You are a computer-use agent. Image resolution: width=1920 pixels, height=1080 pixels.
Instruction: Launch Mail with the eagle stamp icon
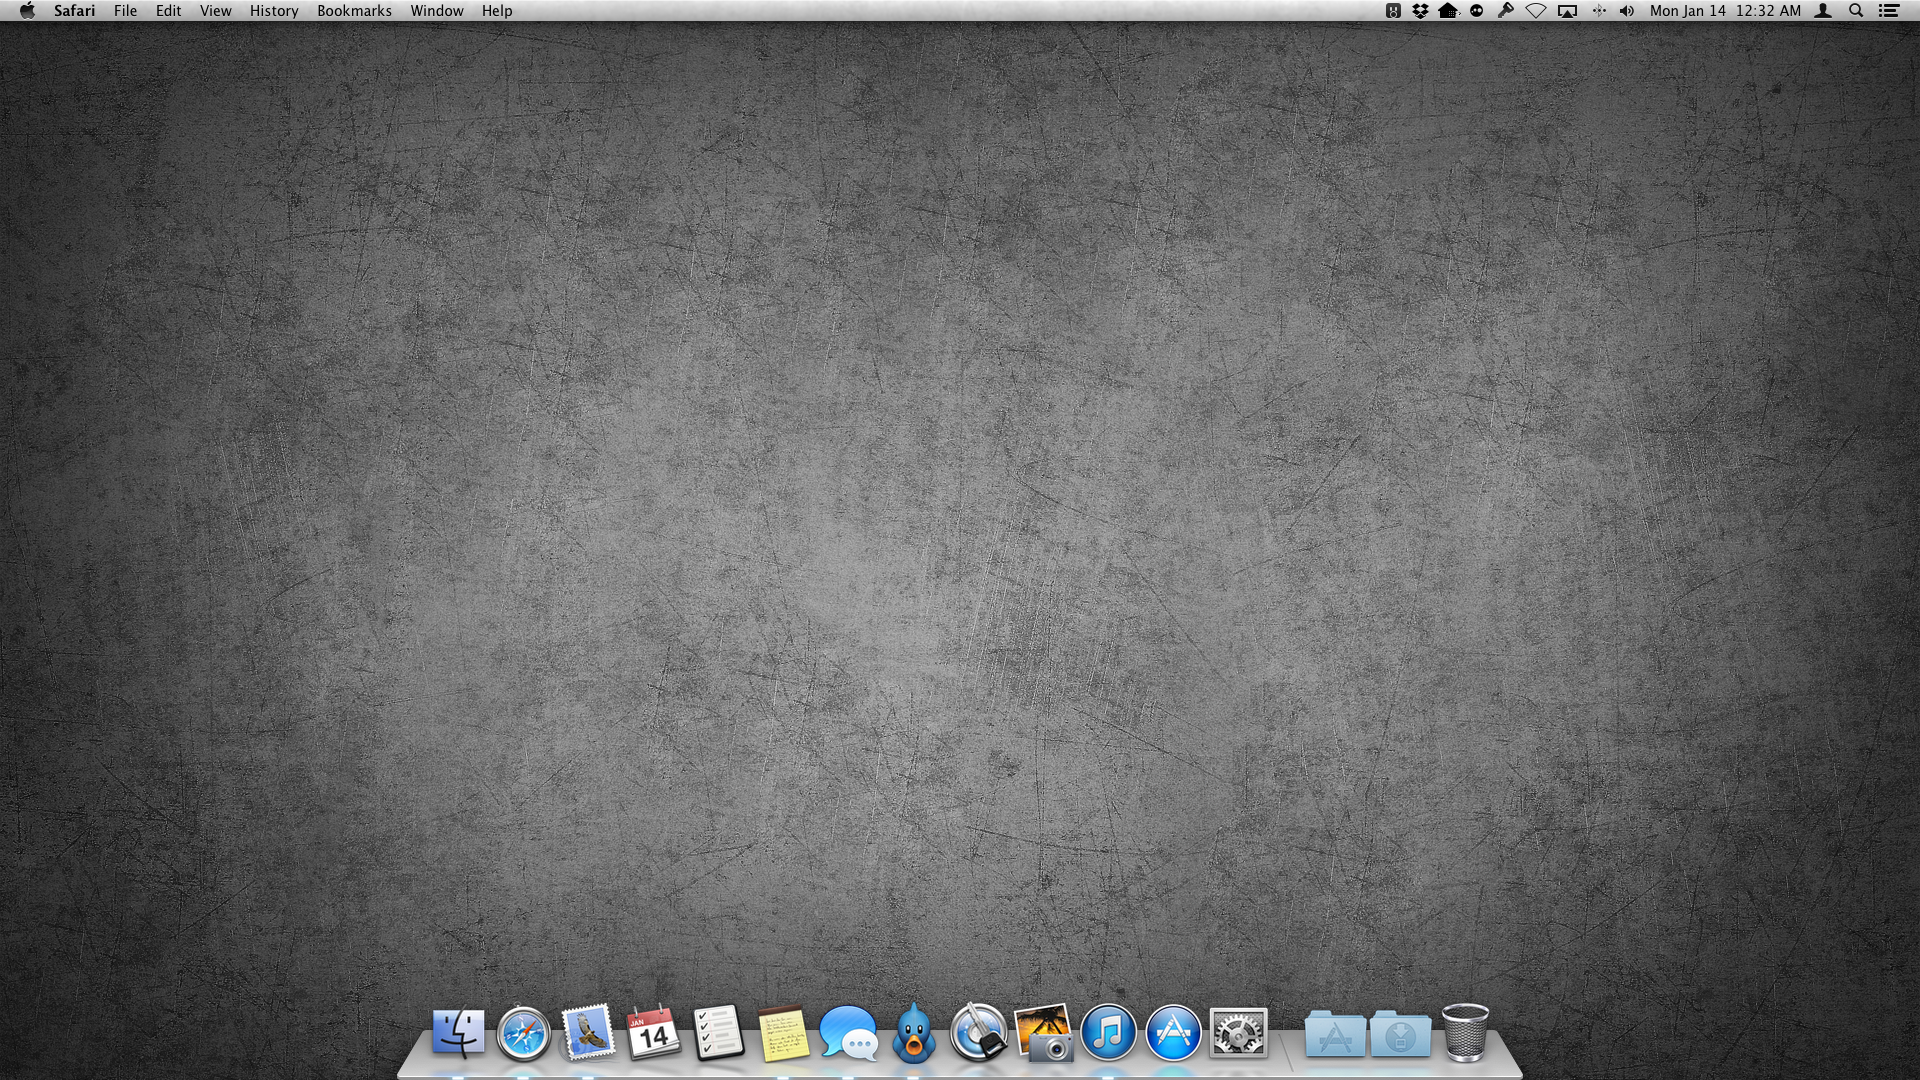(x=588, y=1032)
